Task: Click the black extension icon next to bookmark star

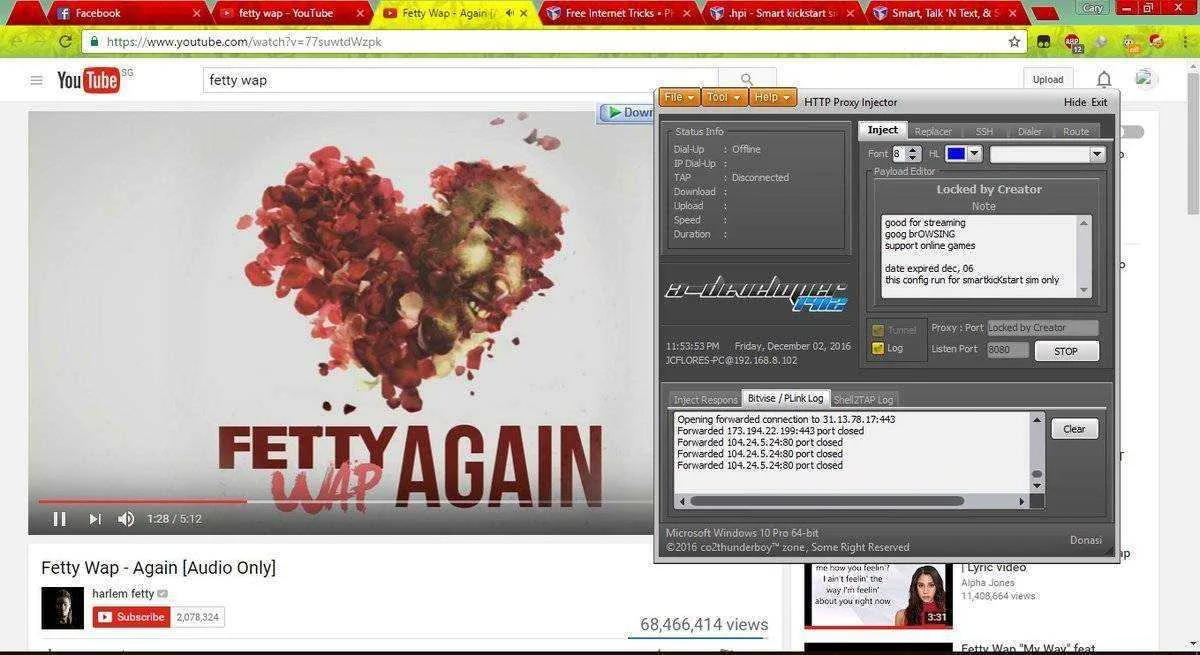Action: 1043,42
